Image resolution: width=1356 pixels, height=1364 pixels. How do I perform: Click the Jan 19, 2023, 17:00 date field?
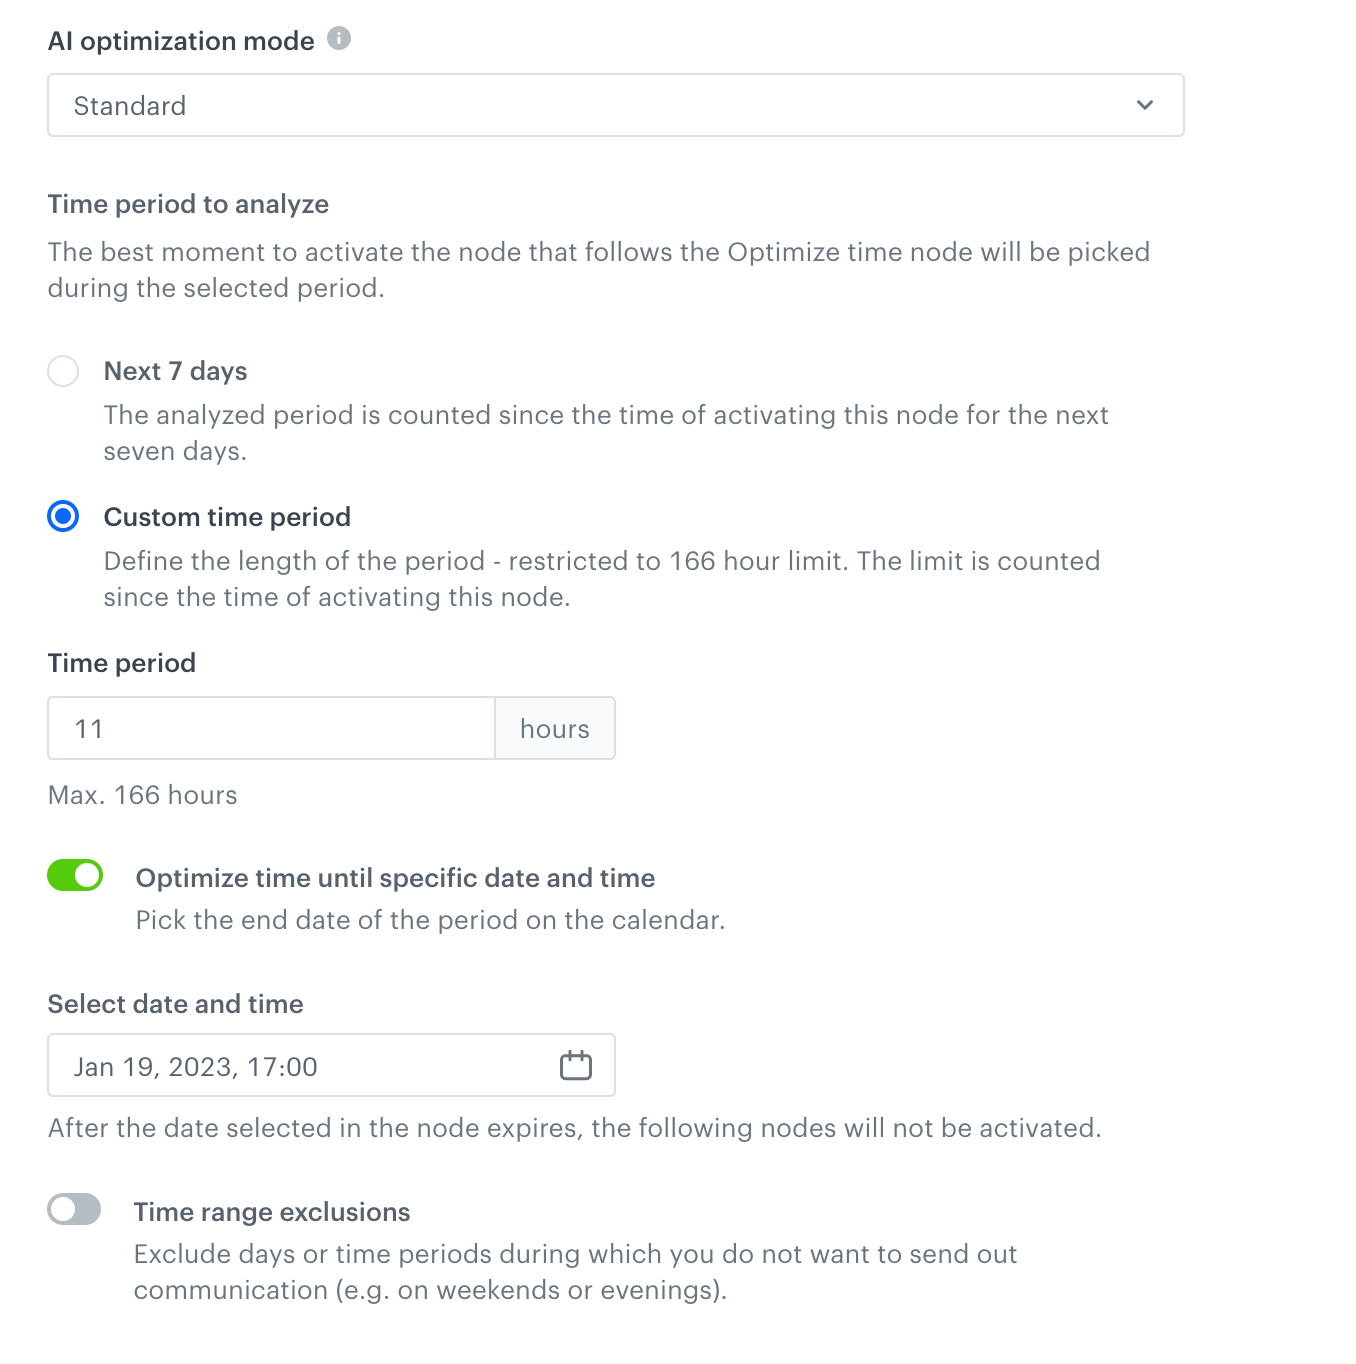[300, 1066]
